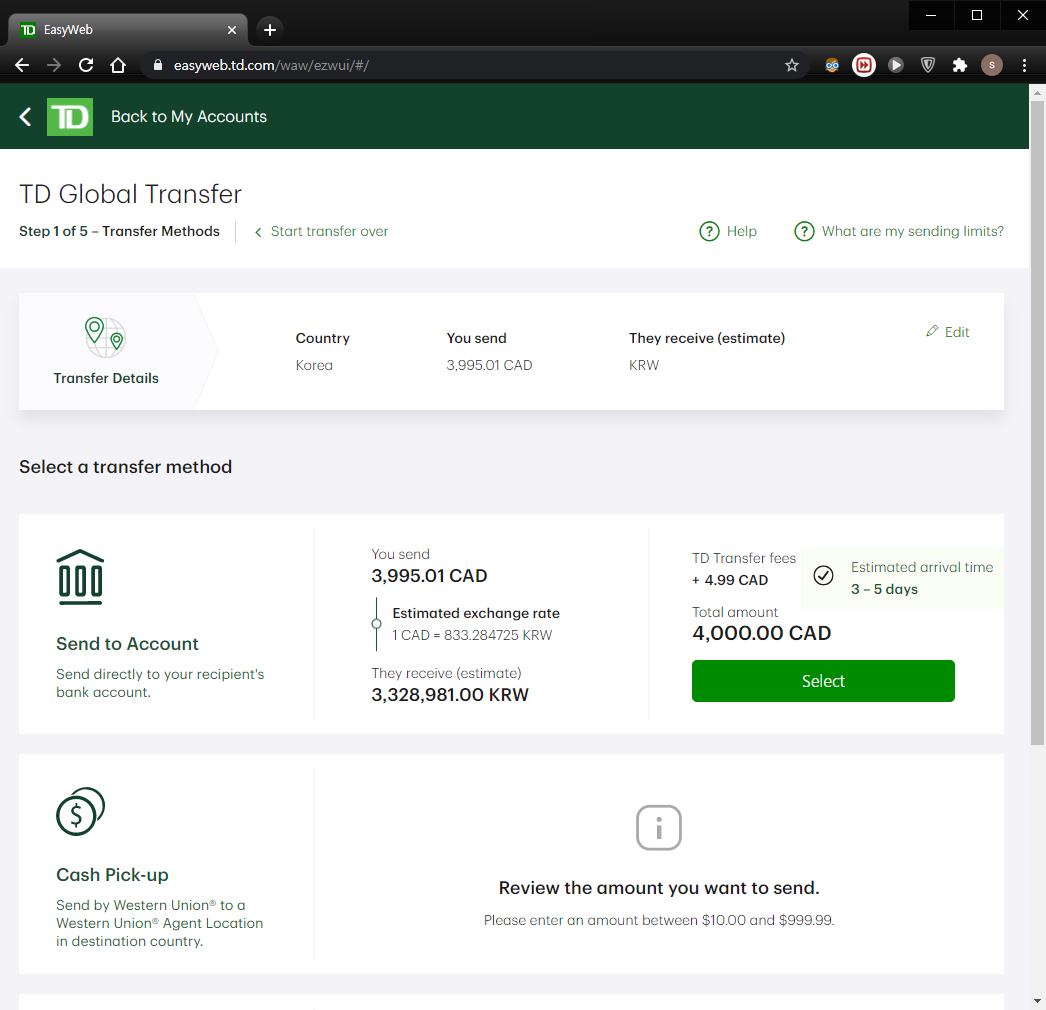Image resolution: width=1046 pixels, height=1010 pixels.
Task: Click Review the amount you want to send
Action: tap(659, 888)
